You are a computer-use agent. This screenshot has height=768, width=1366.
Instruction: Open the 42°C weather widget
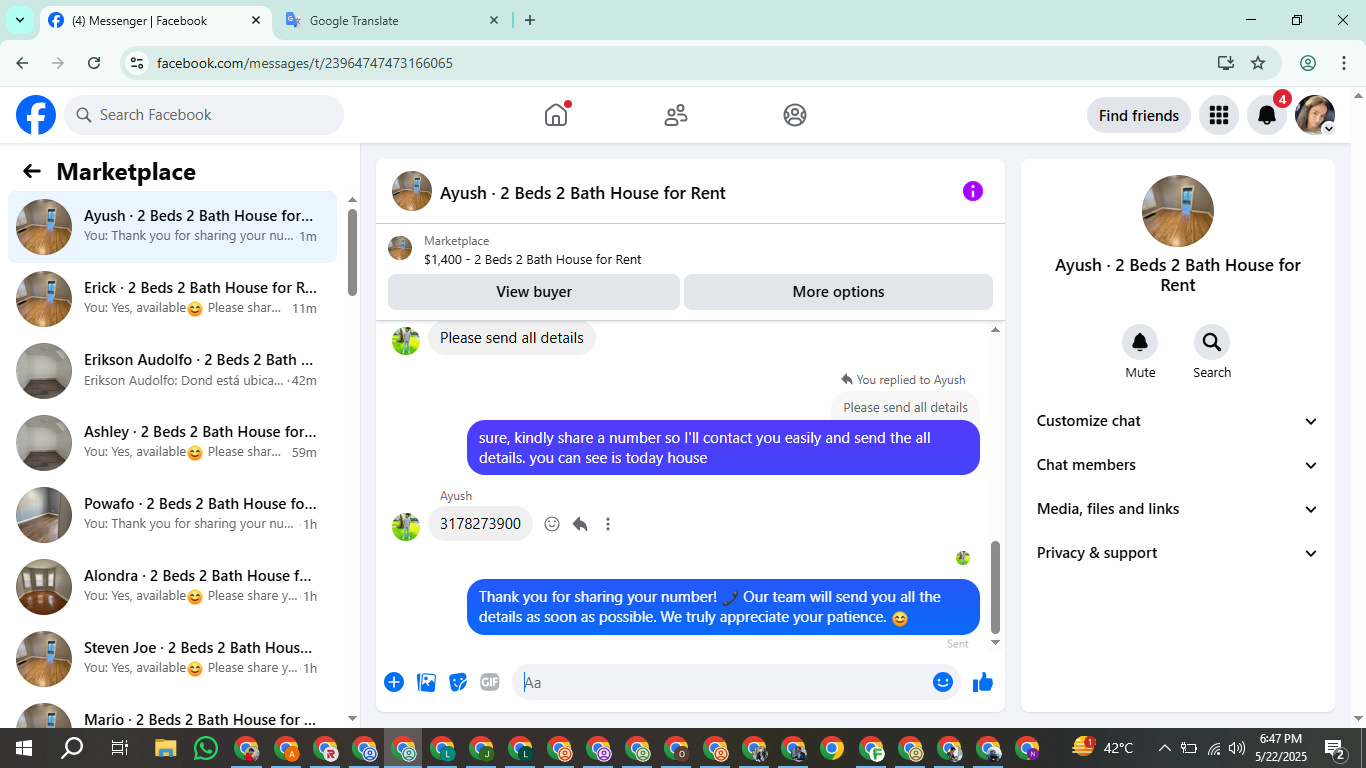1103,747
